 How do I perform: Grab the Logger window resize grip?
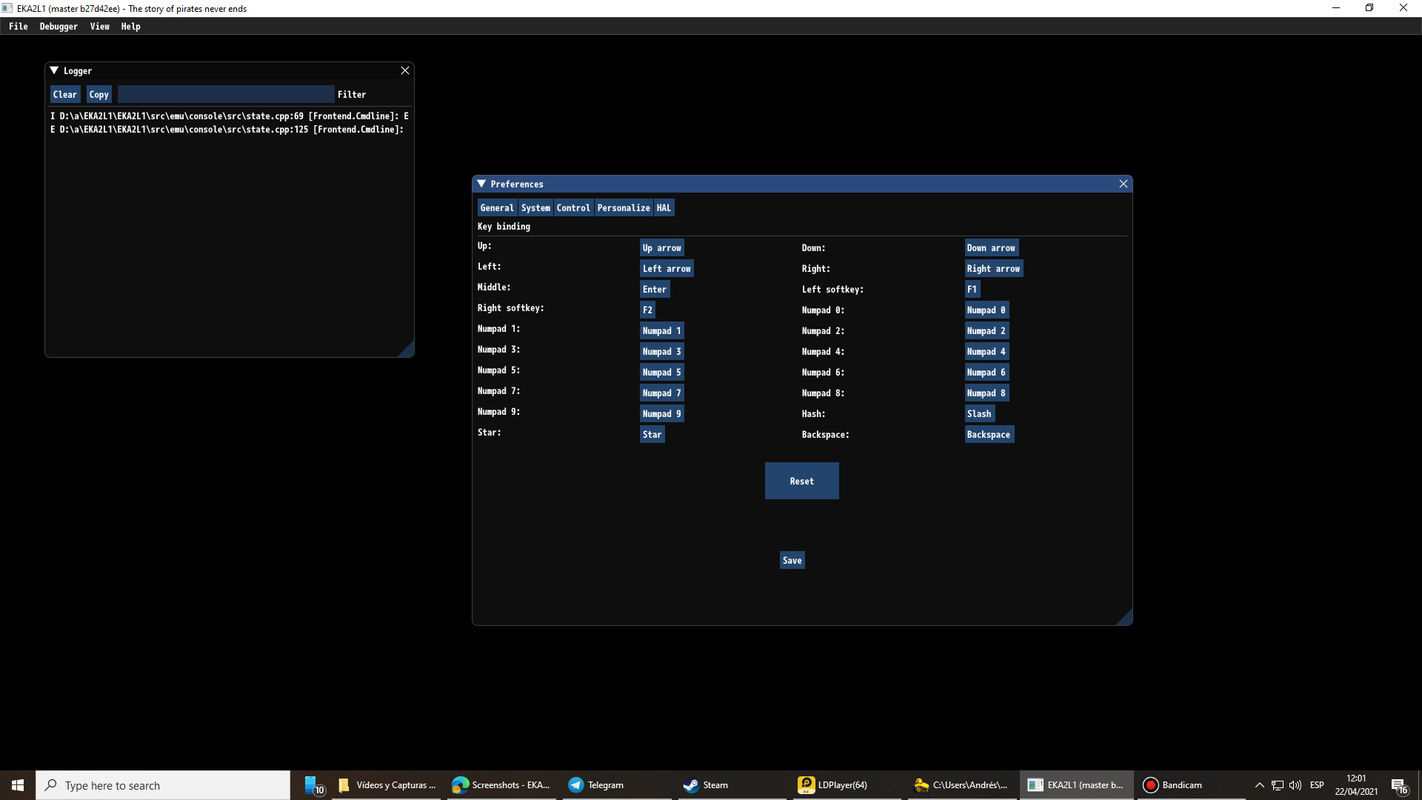tap(405, 348)
